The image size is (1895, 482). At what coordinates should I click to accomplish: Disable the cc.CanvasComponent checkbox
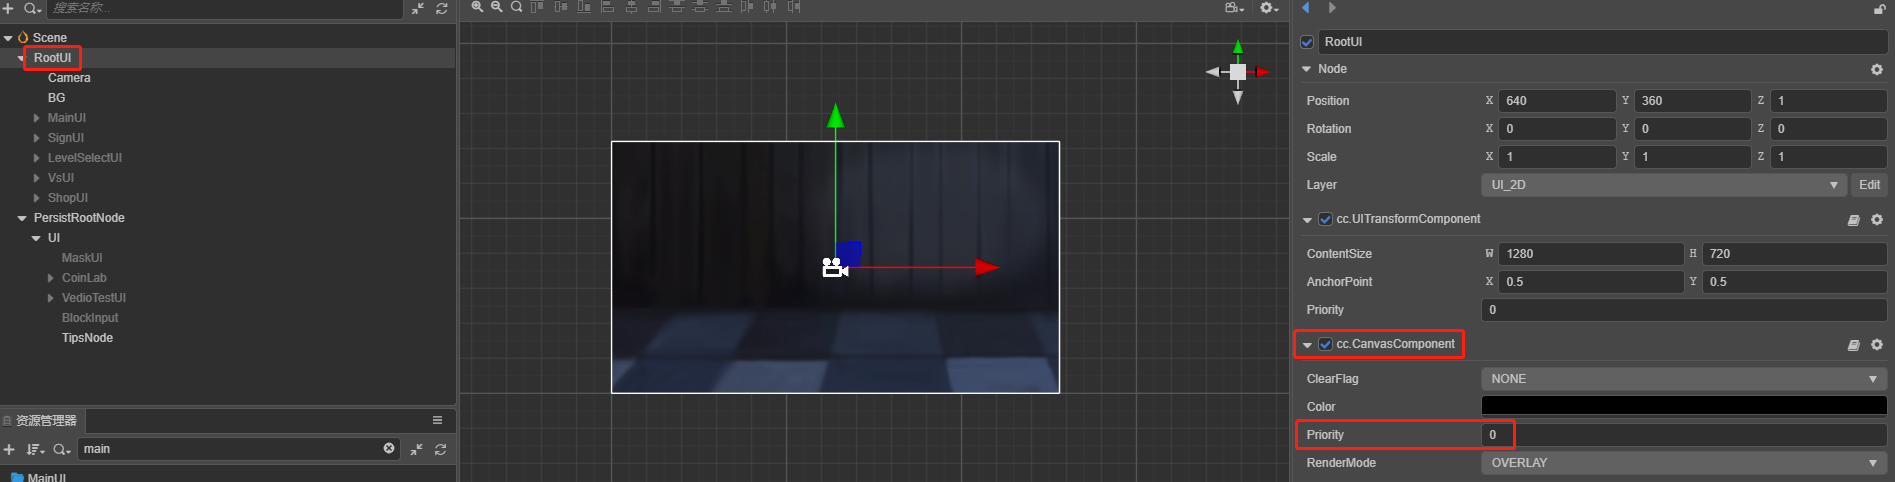coord(1325,344)
